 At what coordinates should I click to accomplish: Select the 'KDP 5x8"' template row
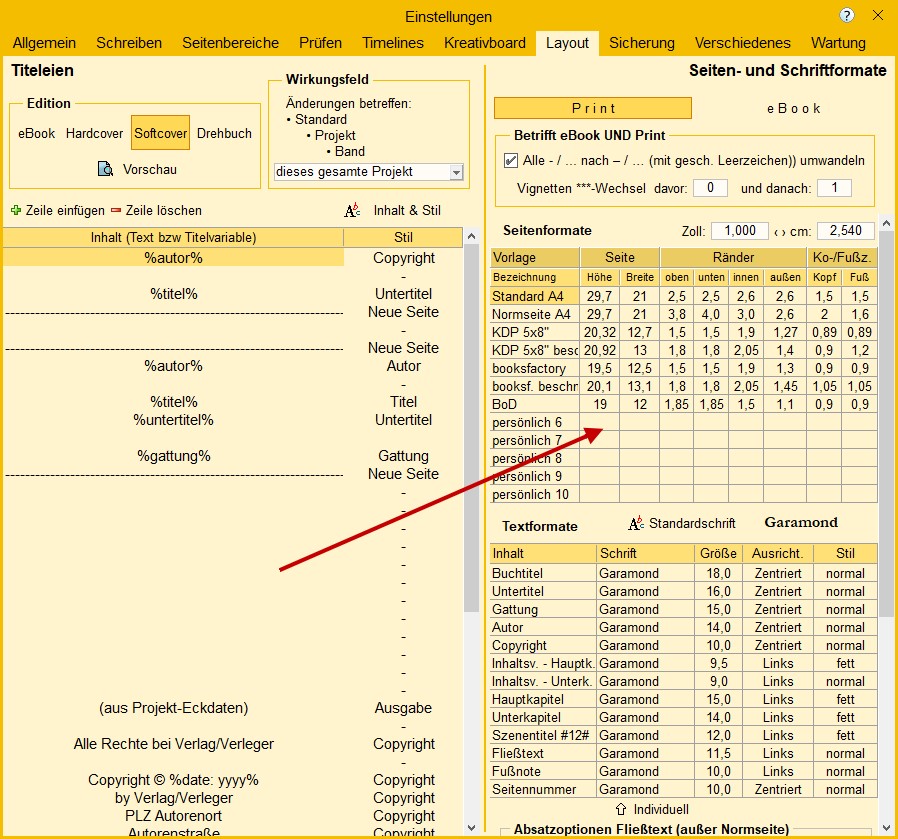(684, 332)
